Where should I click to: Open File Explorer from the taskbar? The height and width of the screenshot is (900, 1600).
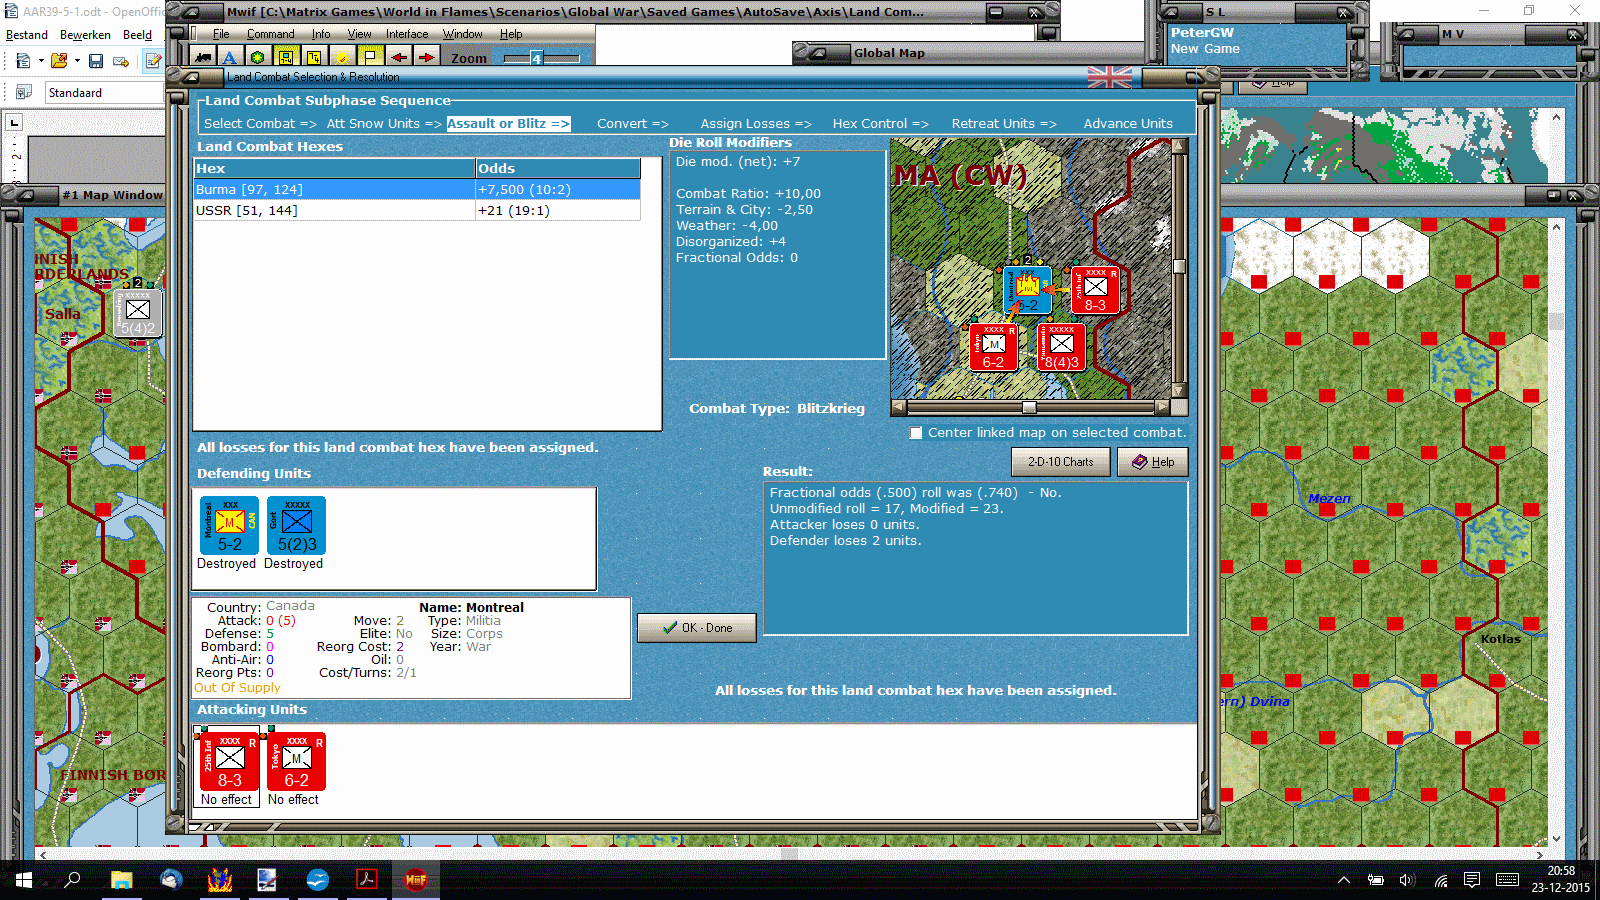[x=122, y=879]
